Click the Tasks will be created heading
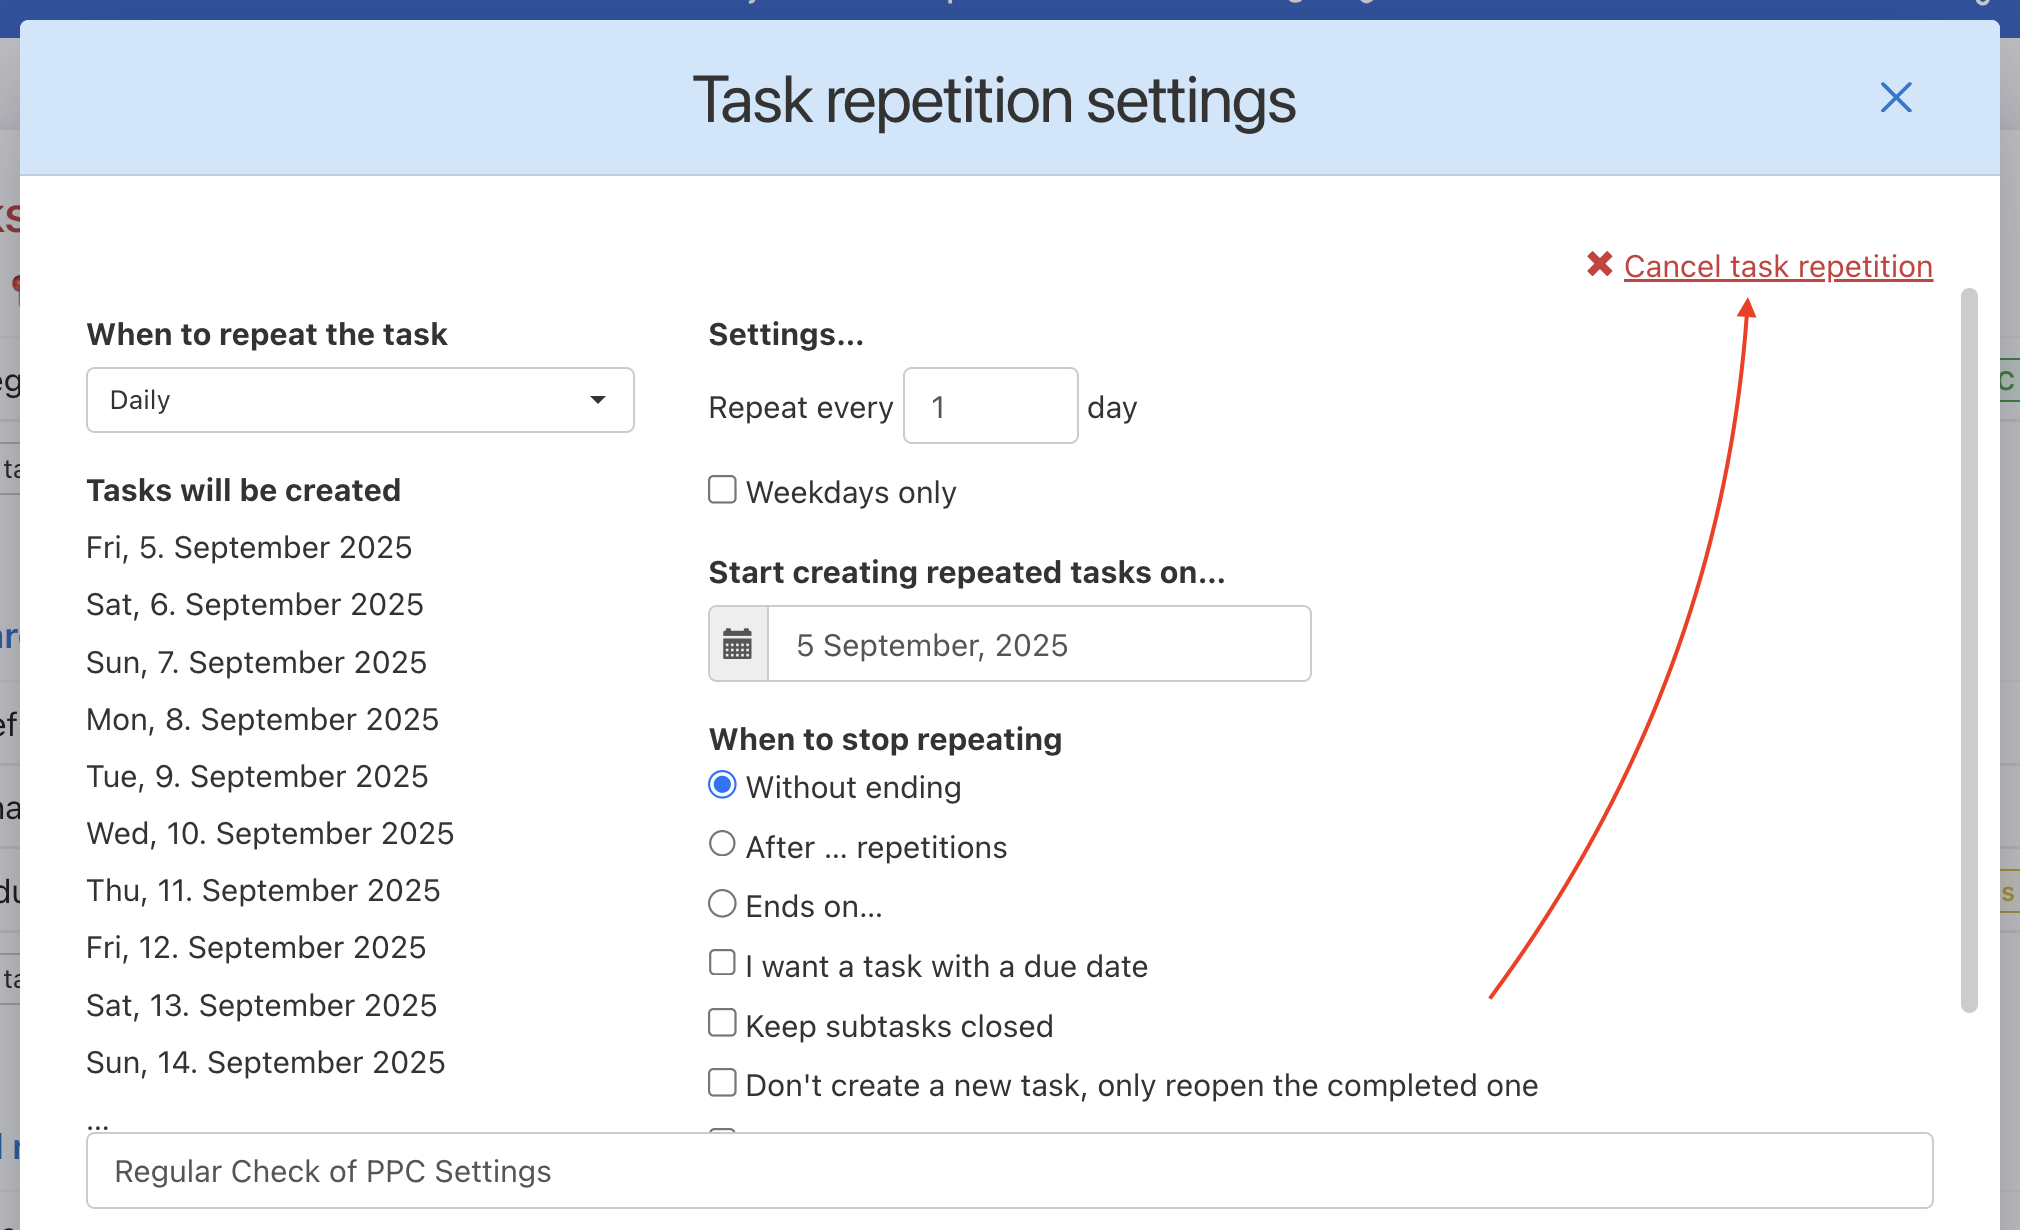Image resolution: width=2020 pixels, height=1230 pixels. 244,490
